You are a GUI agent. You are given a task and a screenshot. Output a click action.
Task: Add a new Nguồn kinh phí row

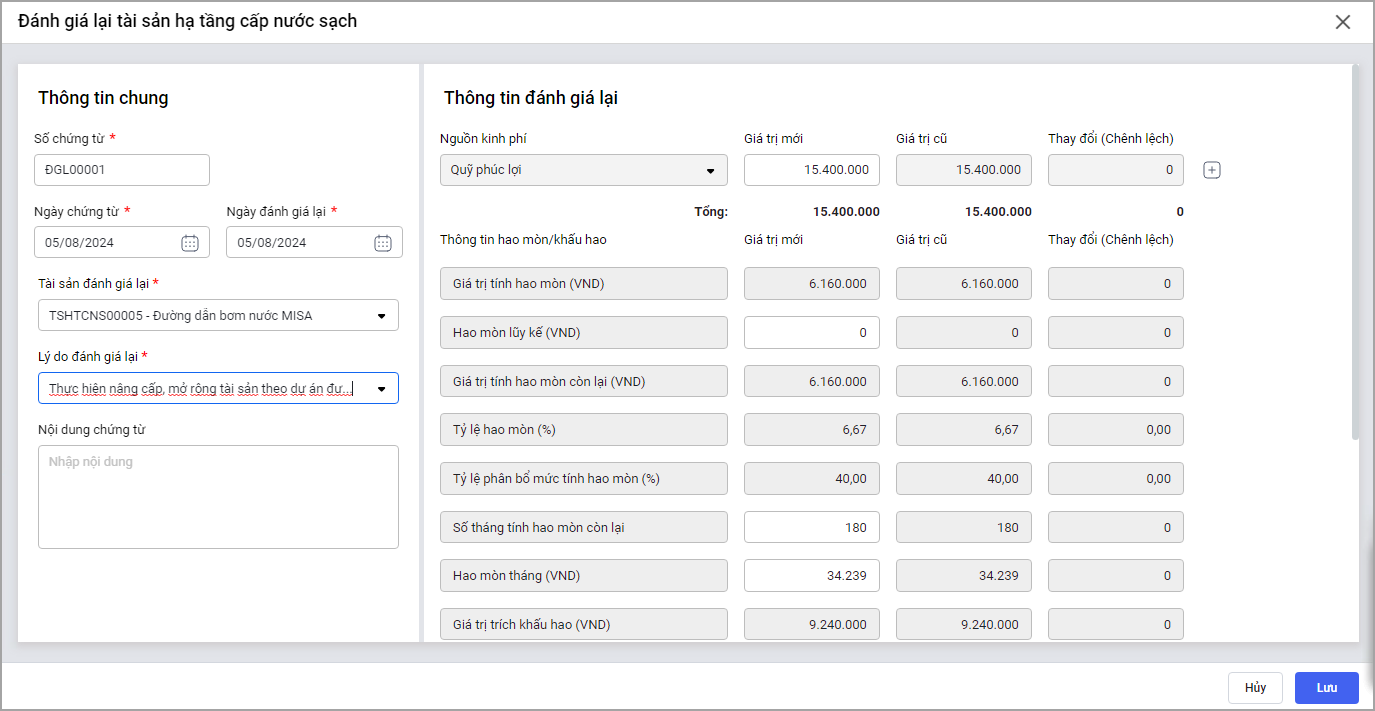pyautogui.click(x=1212, y=170)
